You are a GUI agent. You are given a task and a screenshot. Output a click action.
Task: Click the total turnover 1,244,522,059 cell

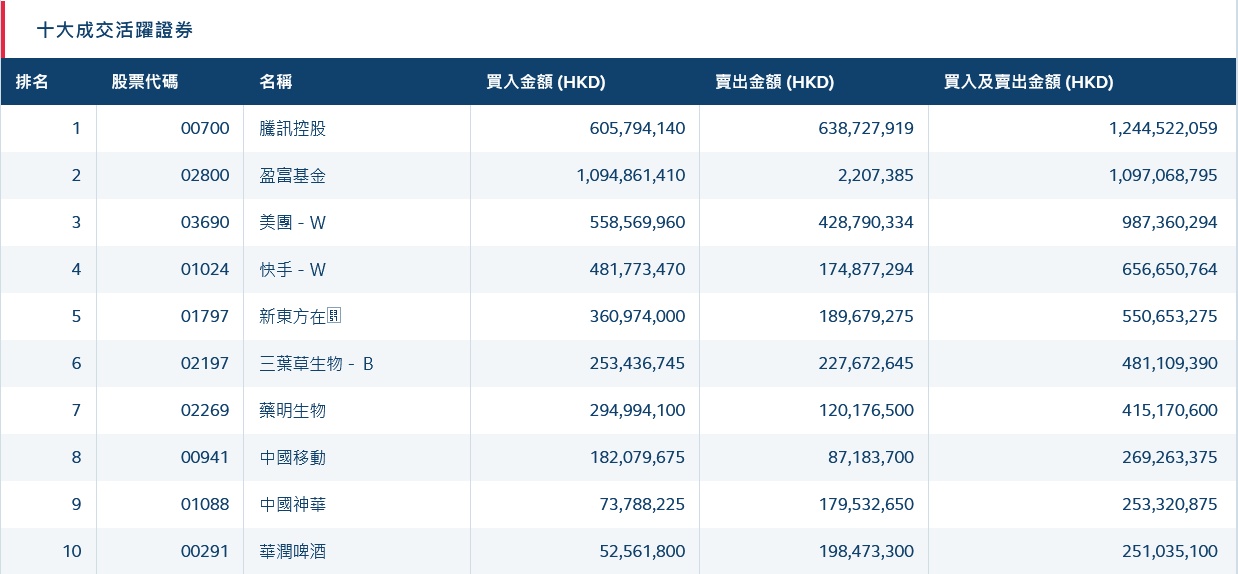pos(1162,129)
